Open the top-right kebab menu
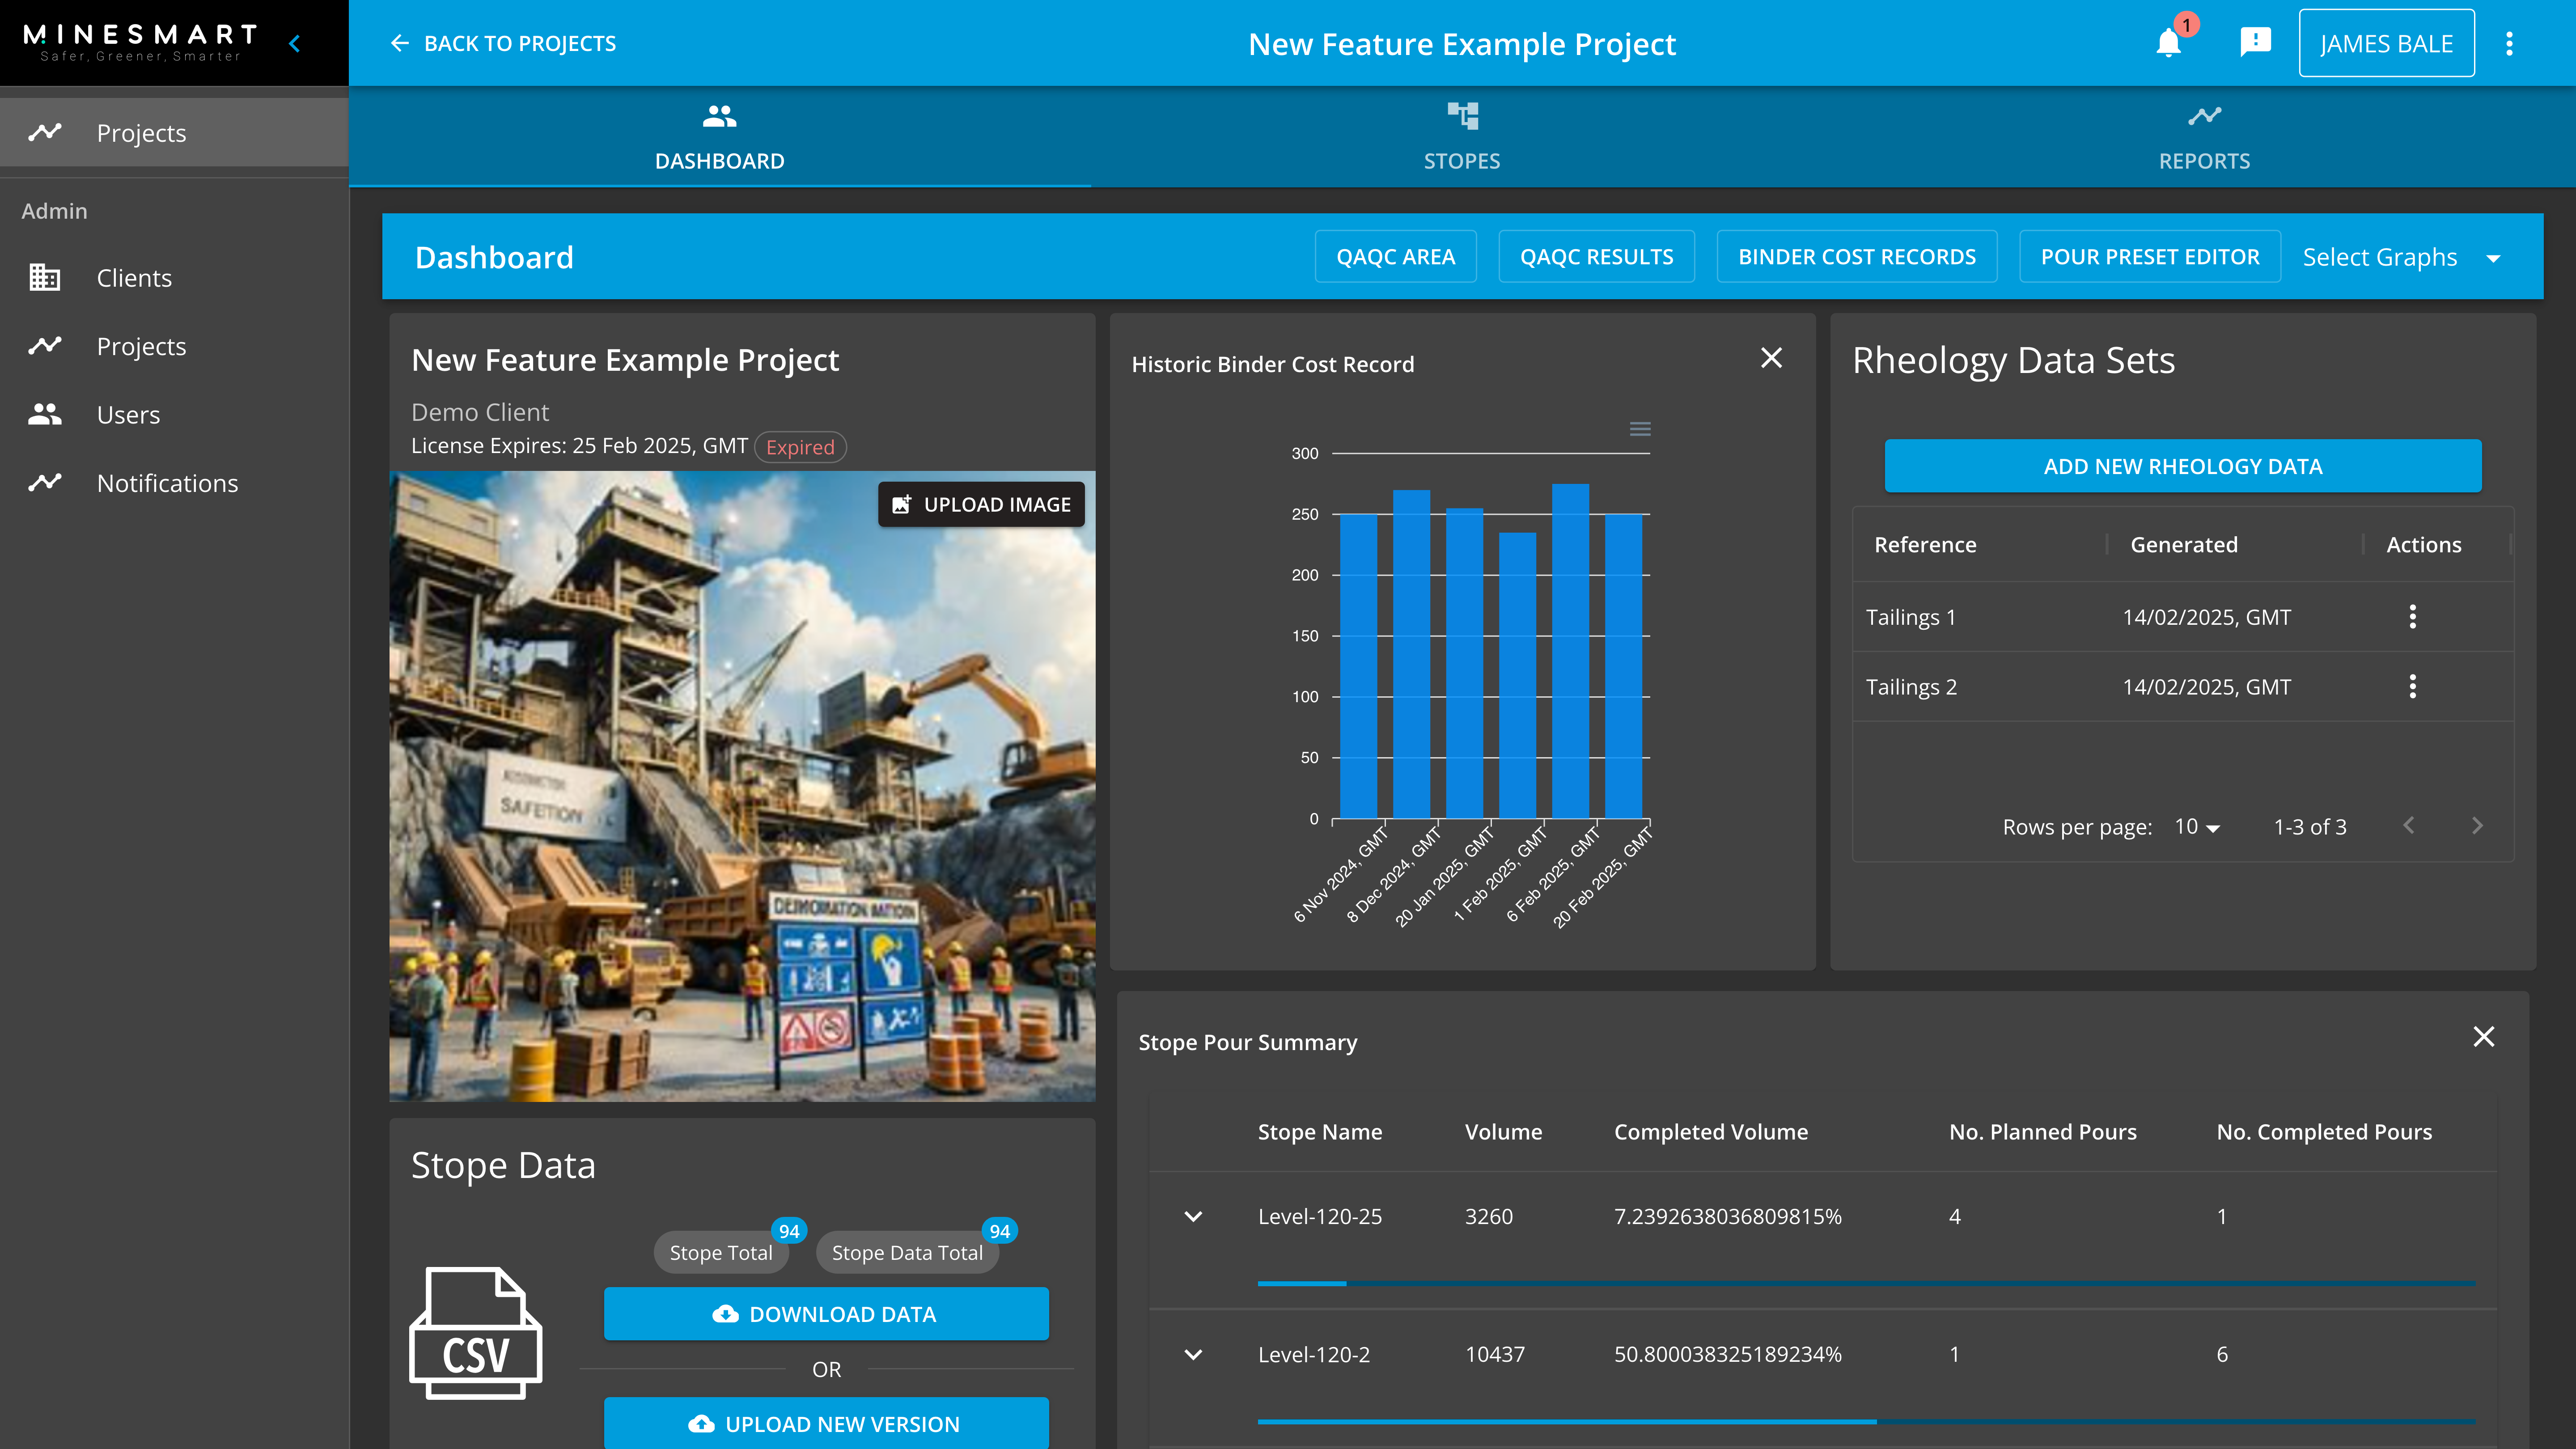This screenshot has width=2576, height=1449. (2509, 43)
